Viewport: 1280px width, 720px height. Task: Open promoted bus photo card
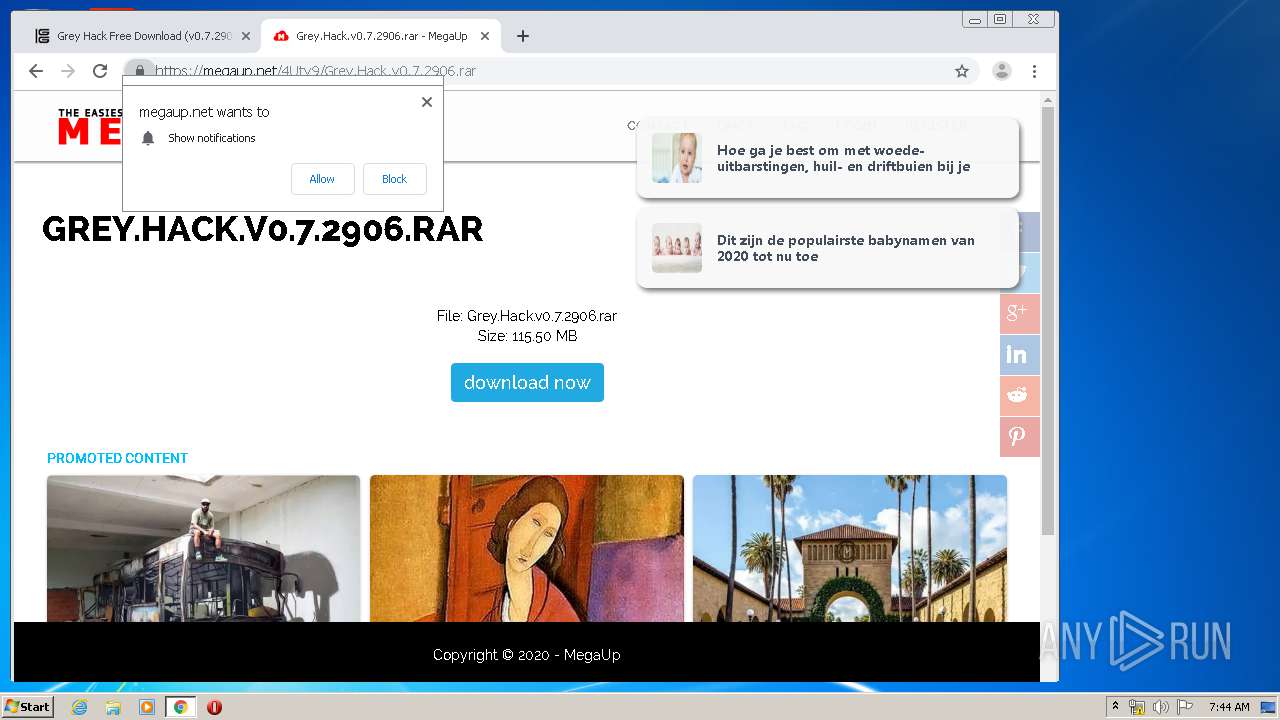coord(203,548)
